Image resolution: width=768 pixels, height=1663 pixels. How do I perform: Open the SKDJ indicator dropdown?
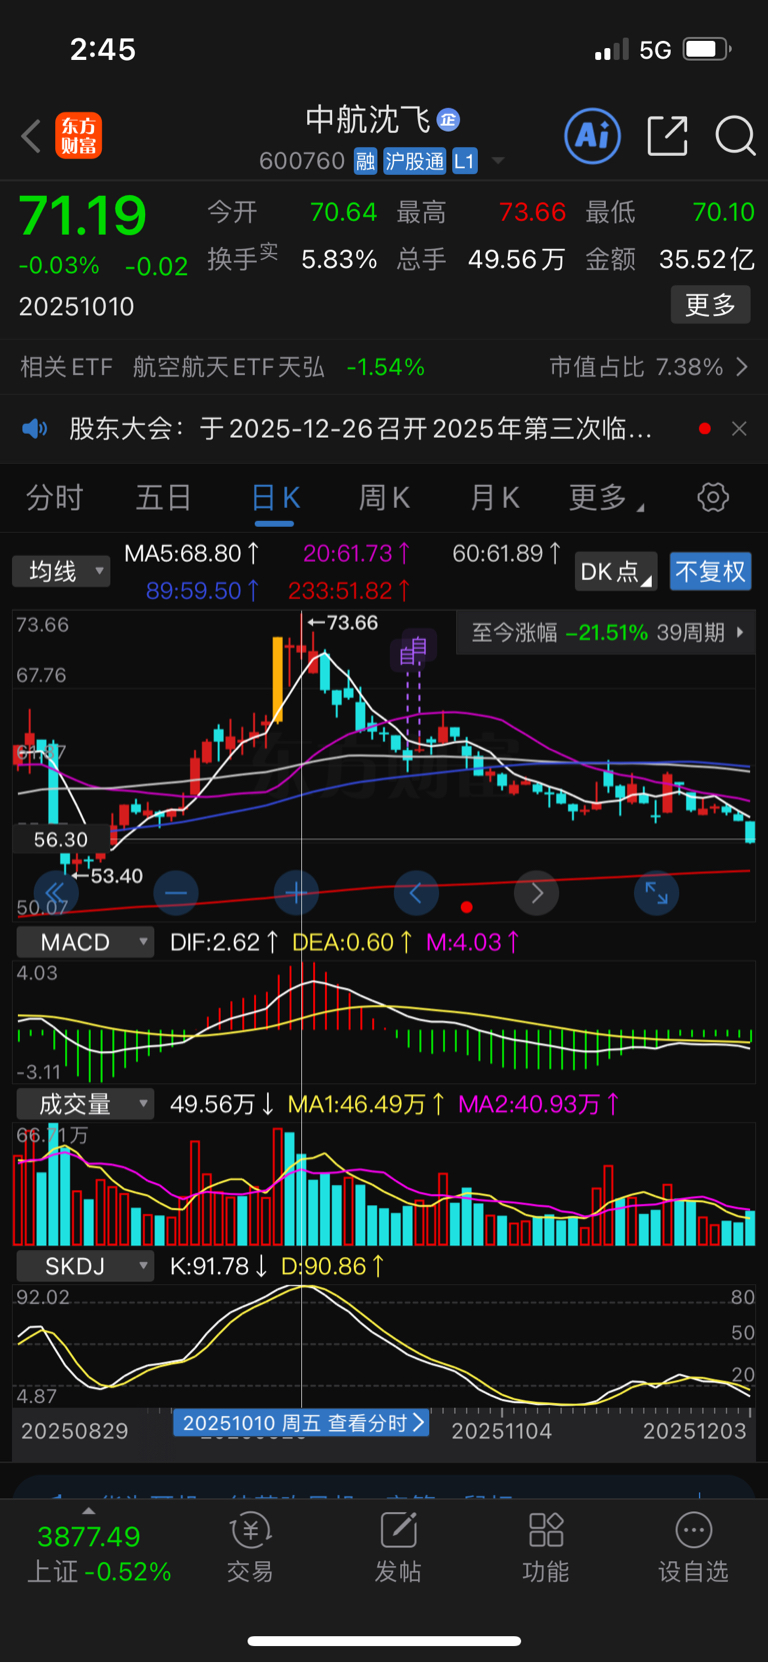84,1266
